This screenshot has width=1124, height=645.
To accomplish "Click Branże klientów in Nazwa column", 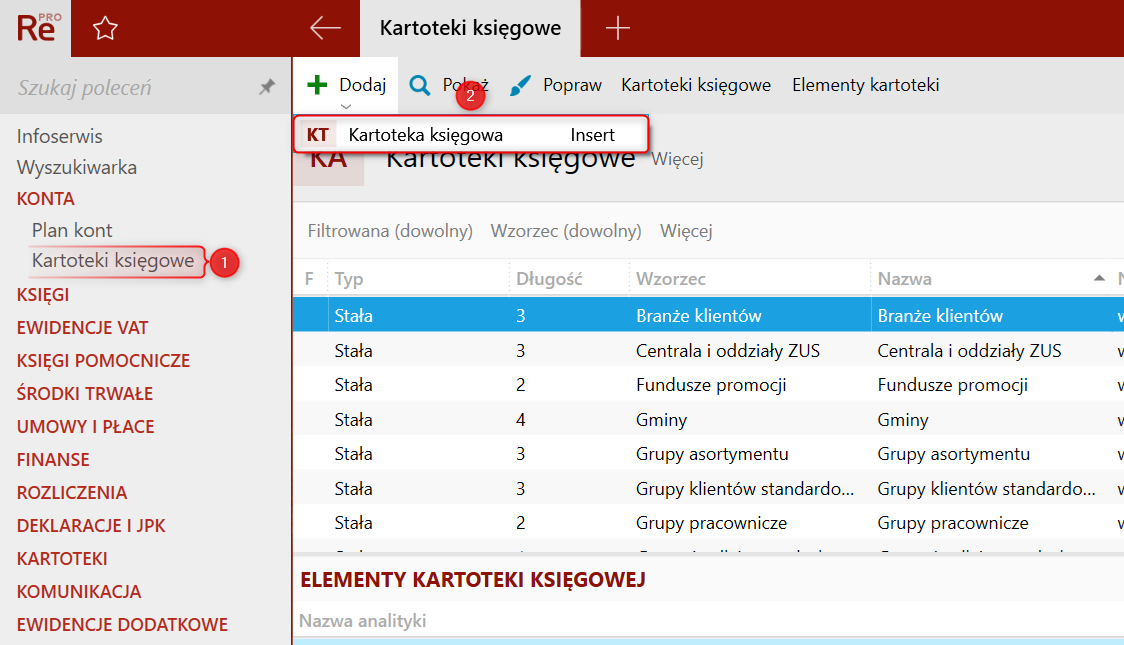I will (940, 316).
